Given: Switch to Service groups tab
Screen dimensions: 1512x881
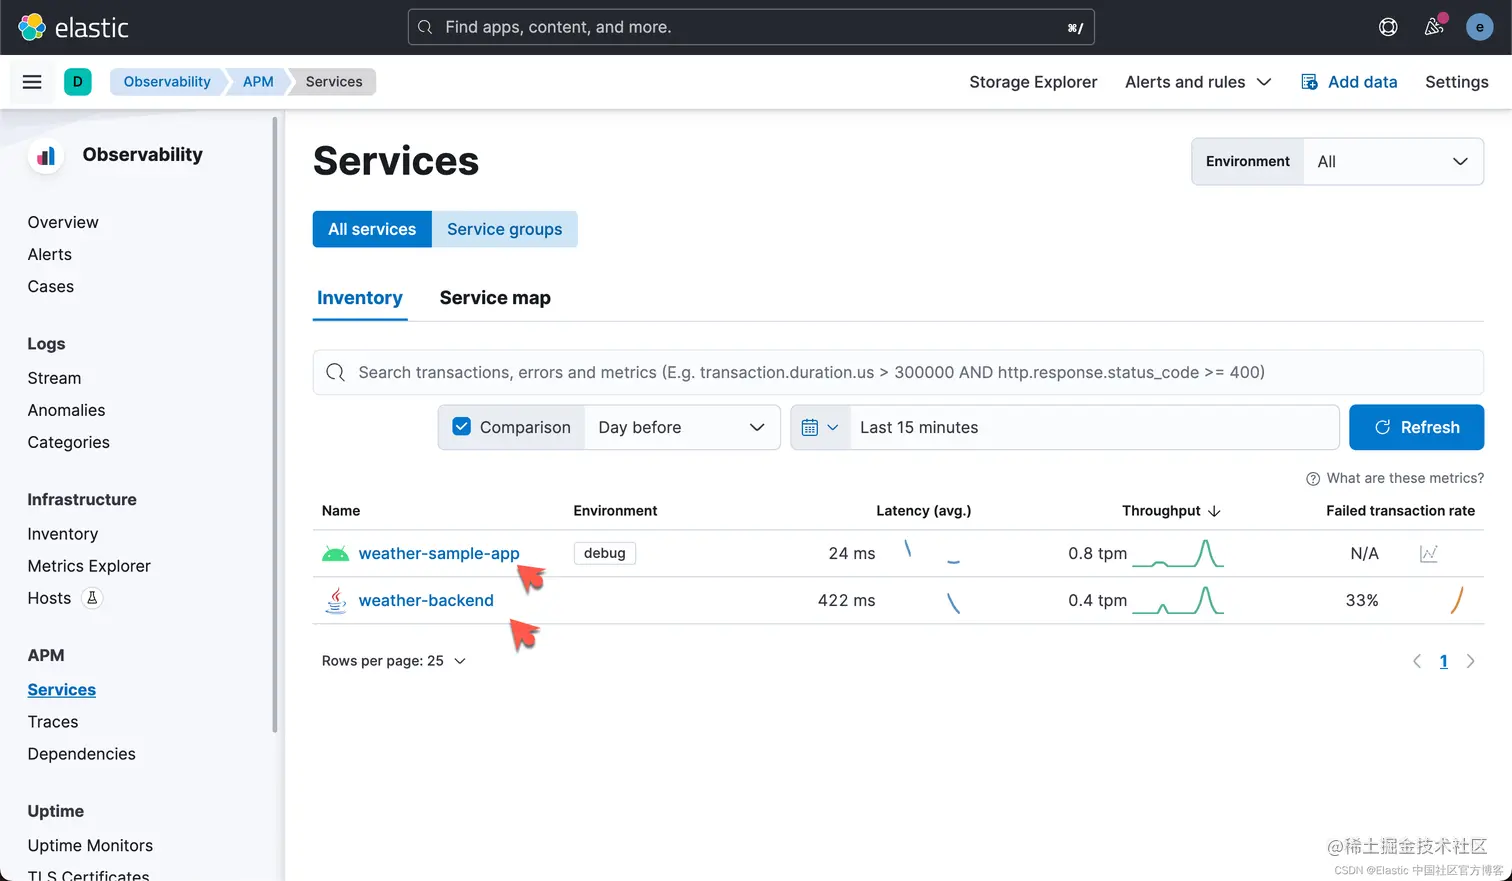Looking at the screenshot, I should pyautogui.click(x=504, y=229).
